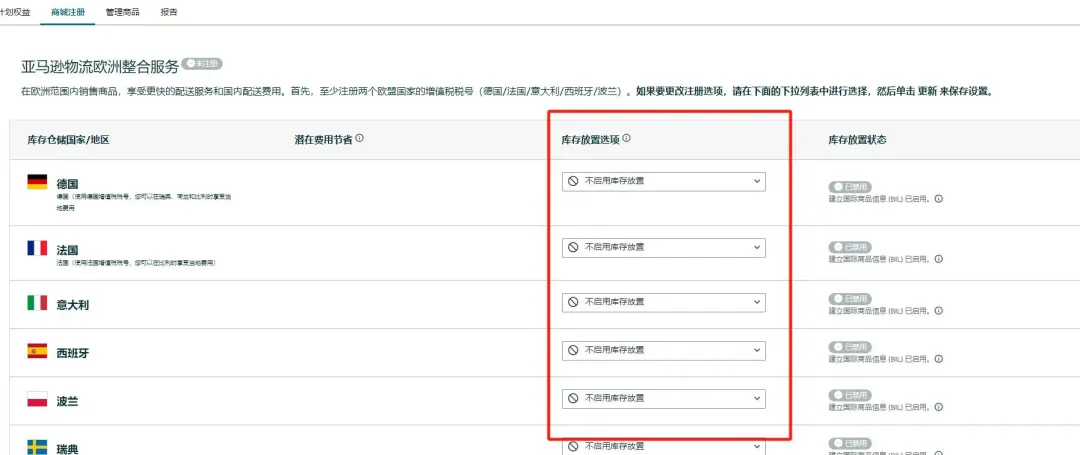1080x455 pixels.
Task: Toggle the 已禁用 switch for 法国
Action: [850, 247]
